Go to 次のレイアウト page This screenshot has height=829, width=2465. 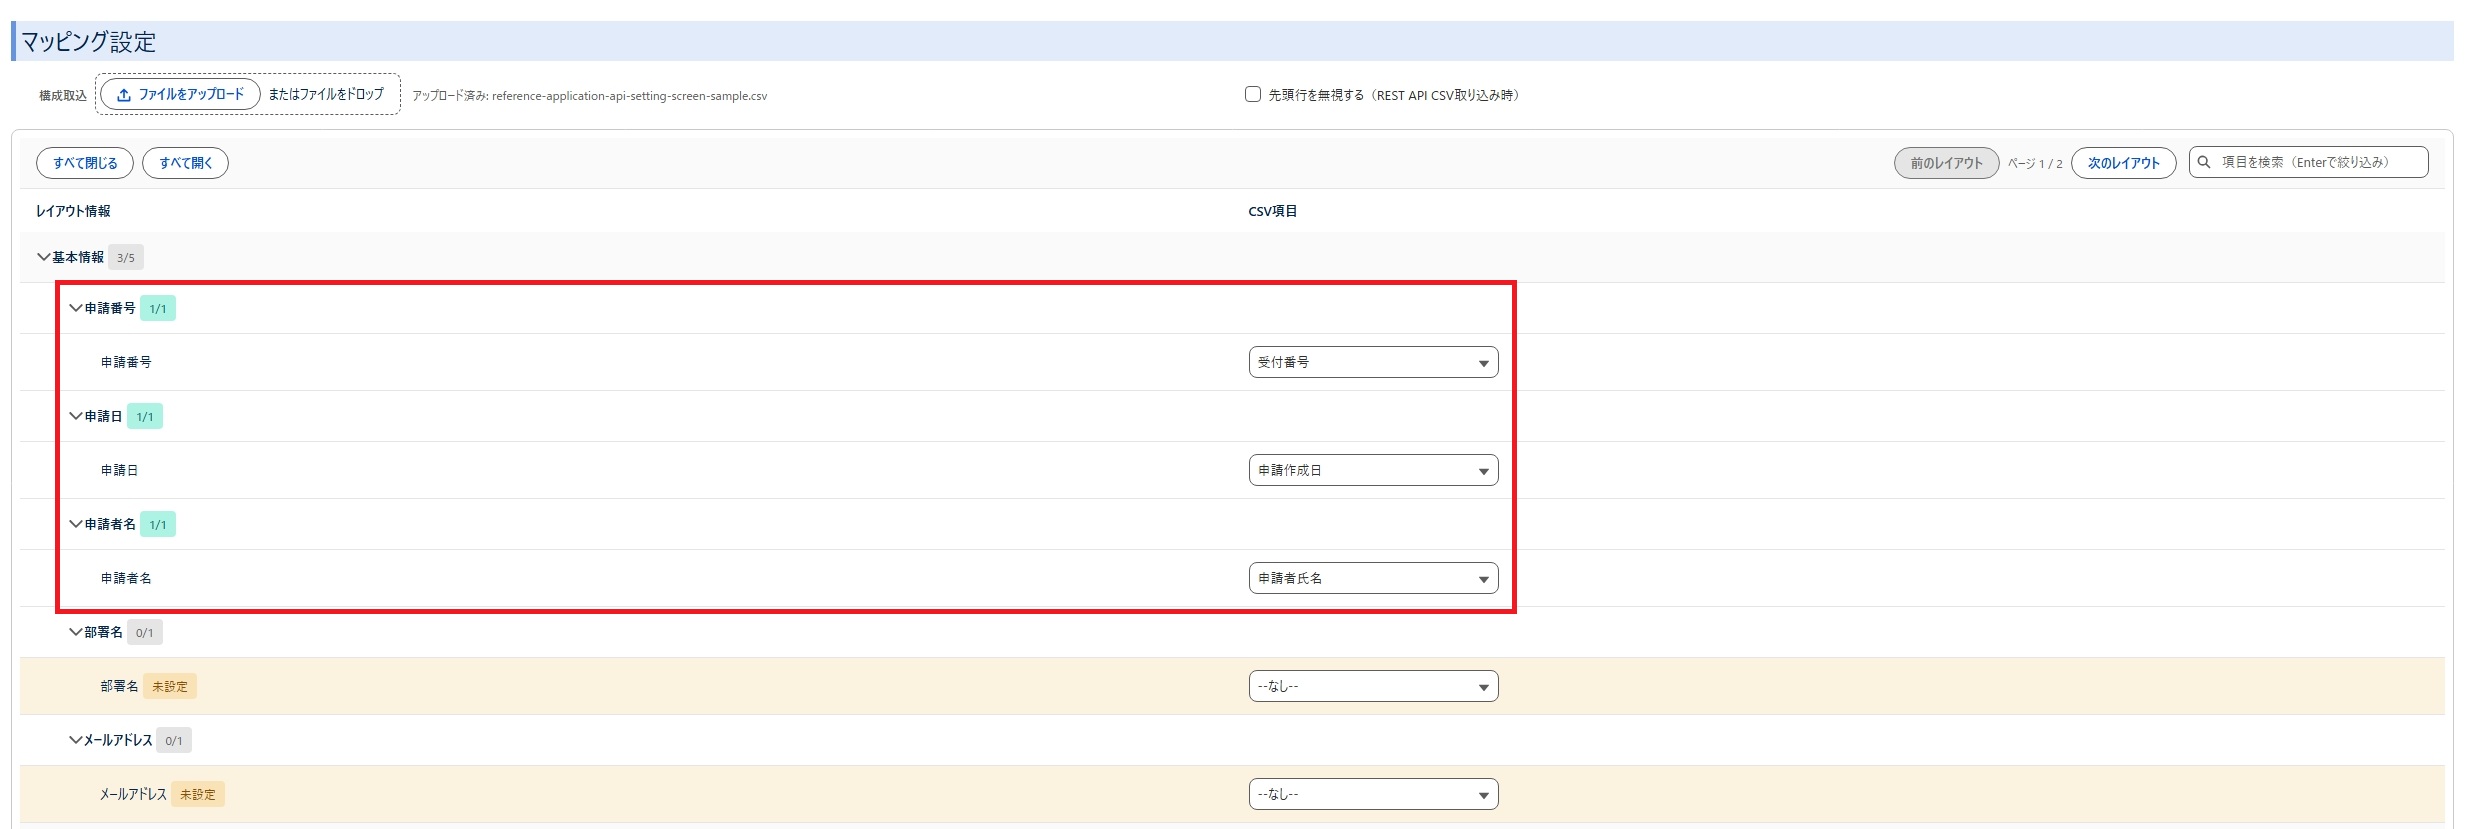pyautogui.click(x=2123, y=163)
